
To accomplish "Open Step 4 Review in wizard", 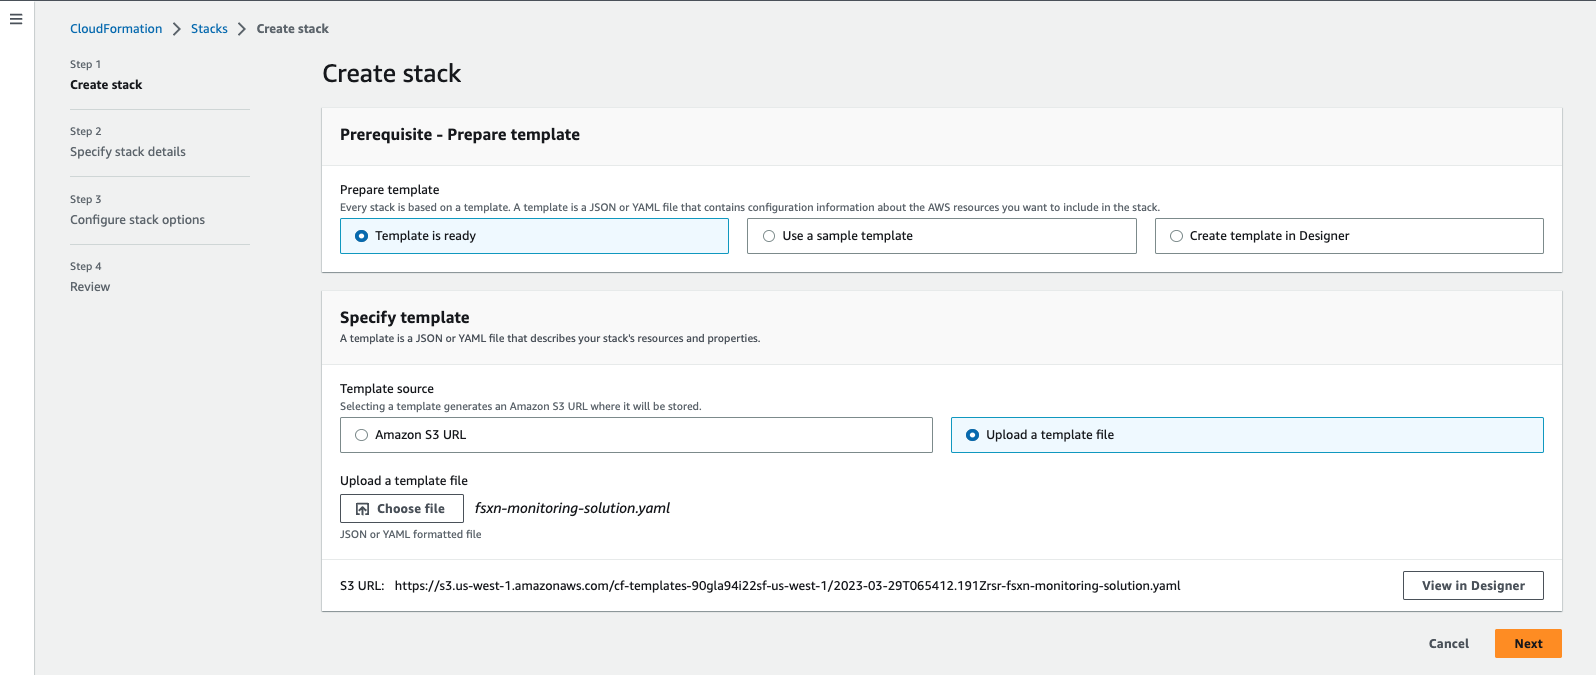I will coord(90,287).
